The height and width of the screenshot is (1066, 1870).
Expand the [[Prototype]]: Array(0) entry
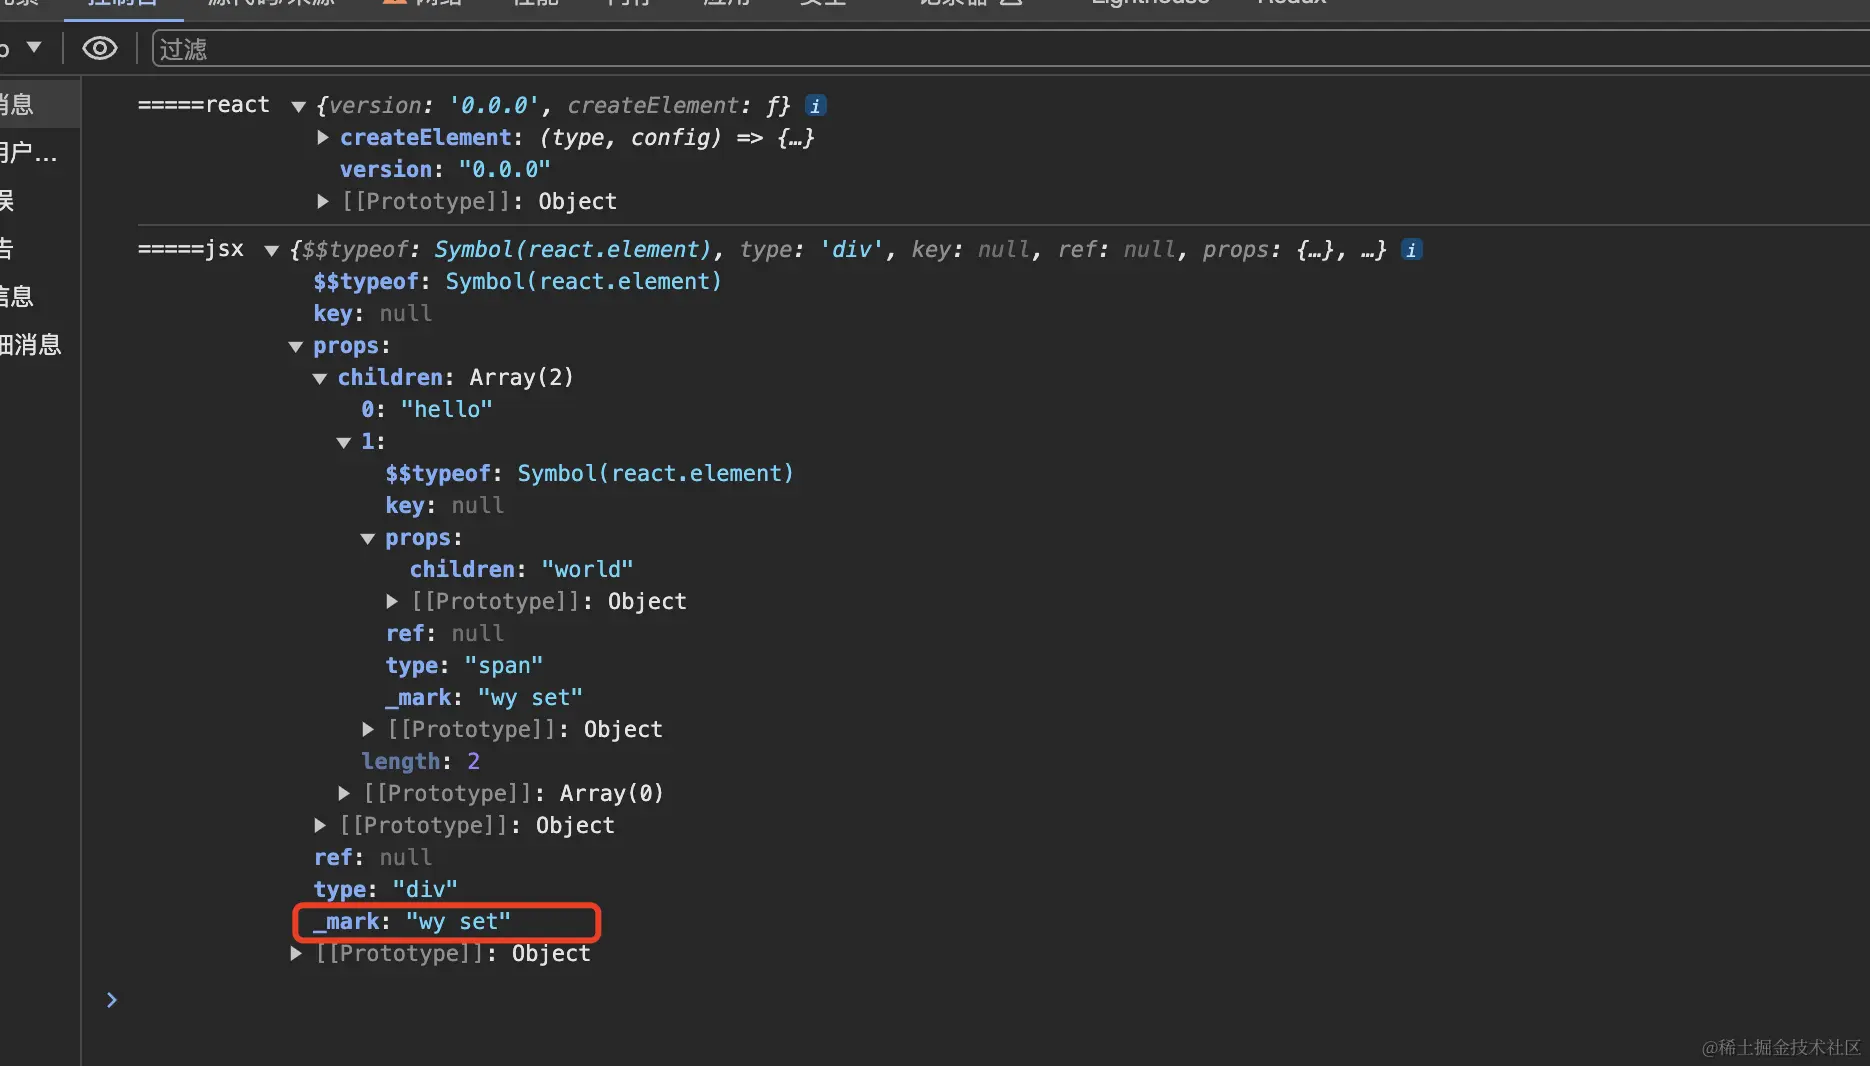pyautogui.click(x=344, y=794)
